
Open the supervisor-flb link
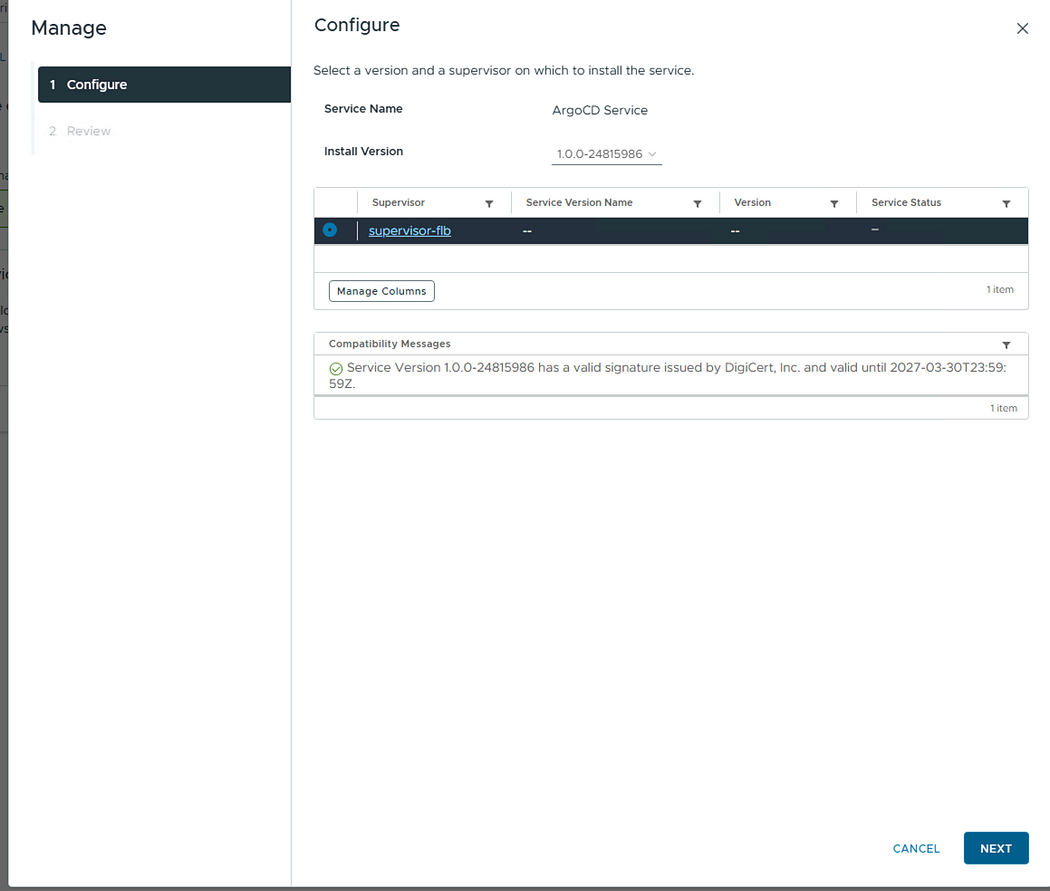(x=409, y=230)
